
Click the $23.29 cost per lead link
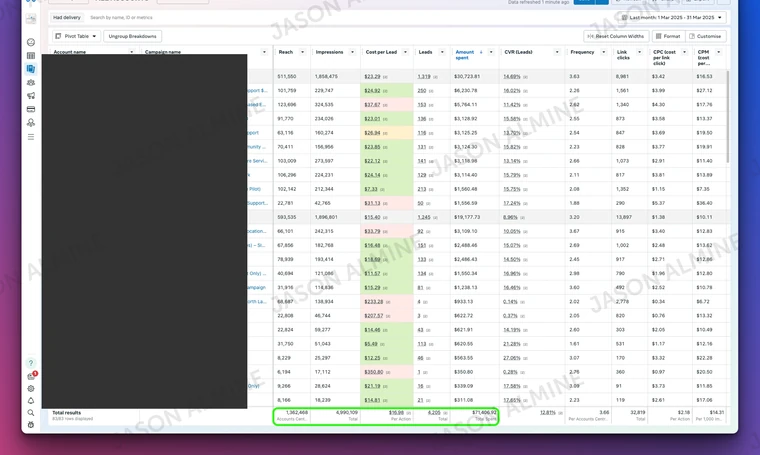point(372,77)
